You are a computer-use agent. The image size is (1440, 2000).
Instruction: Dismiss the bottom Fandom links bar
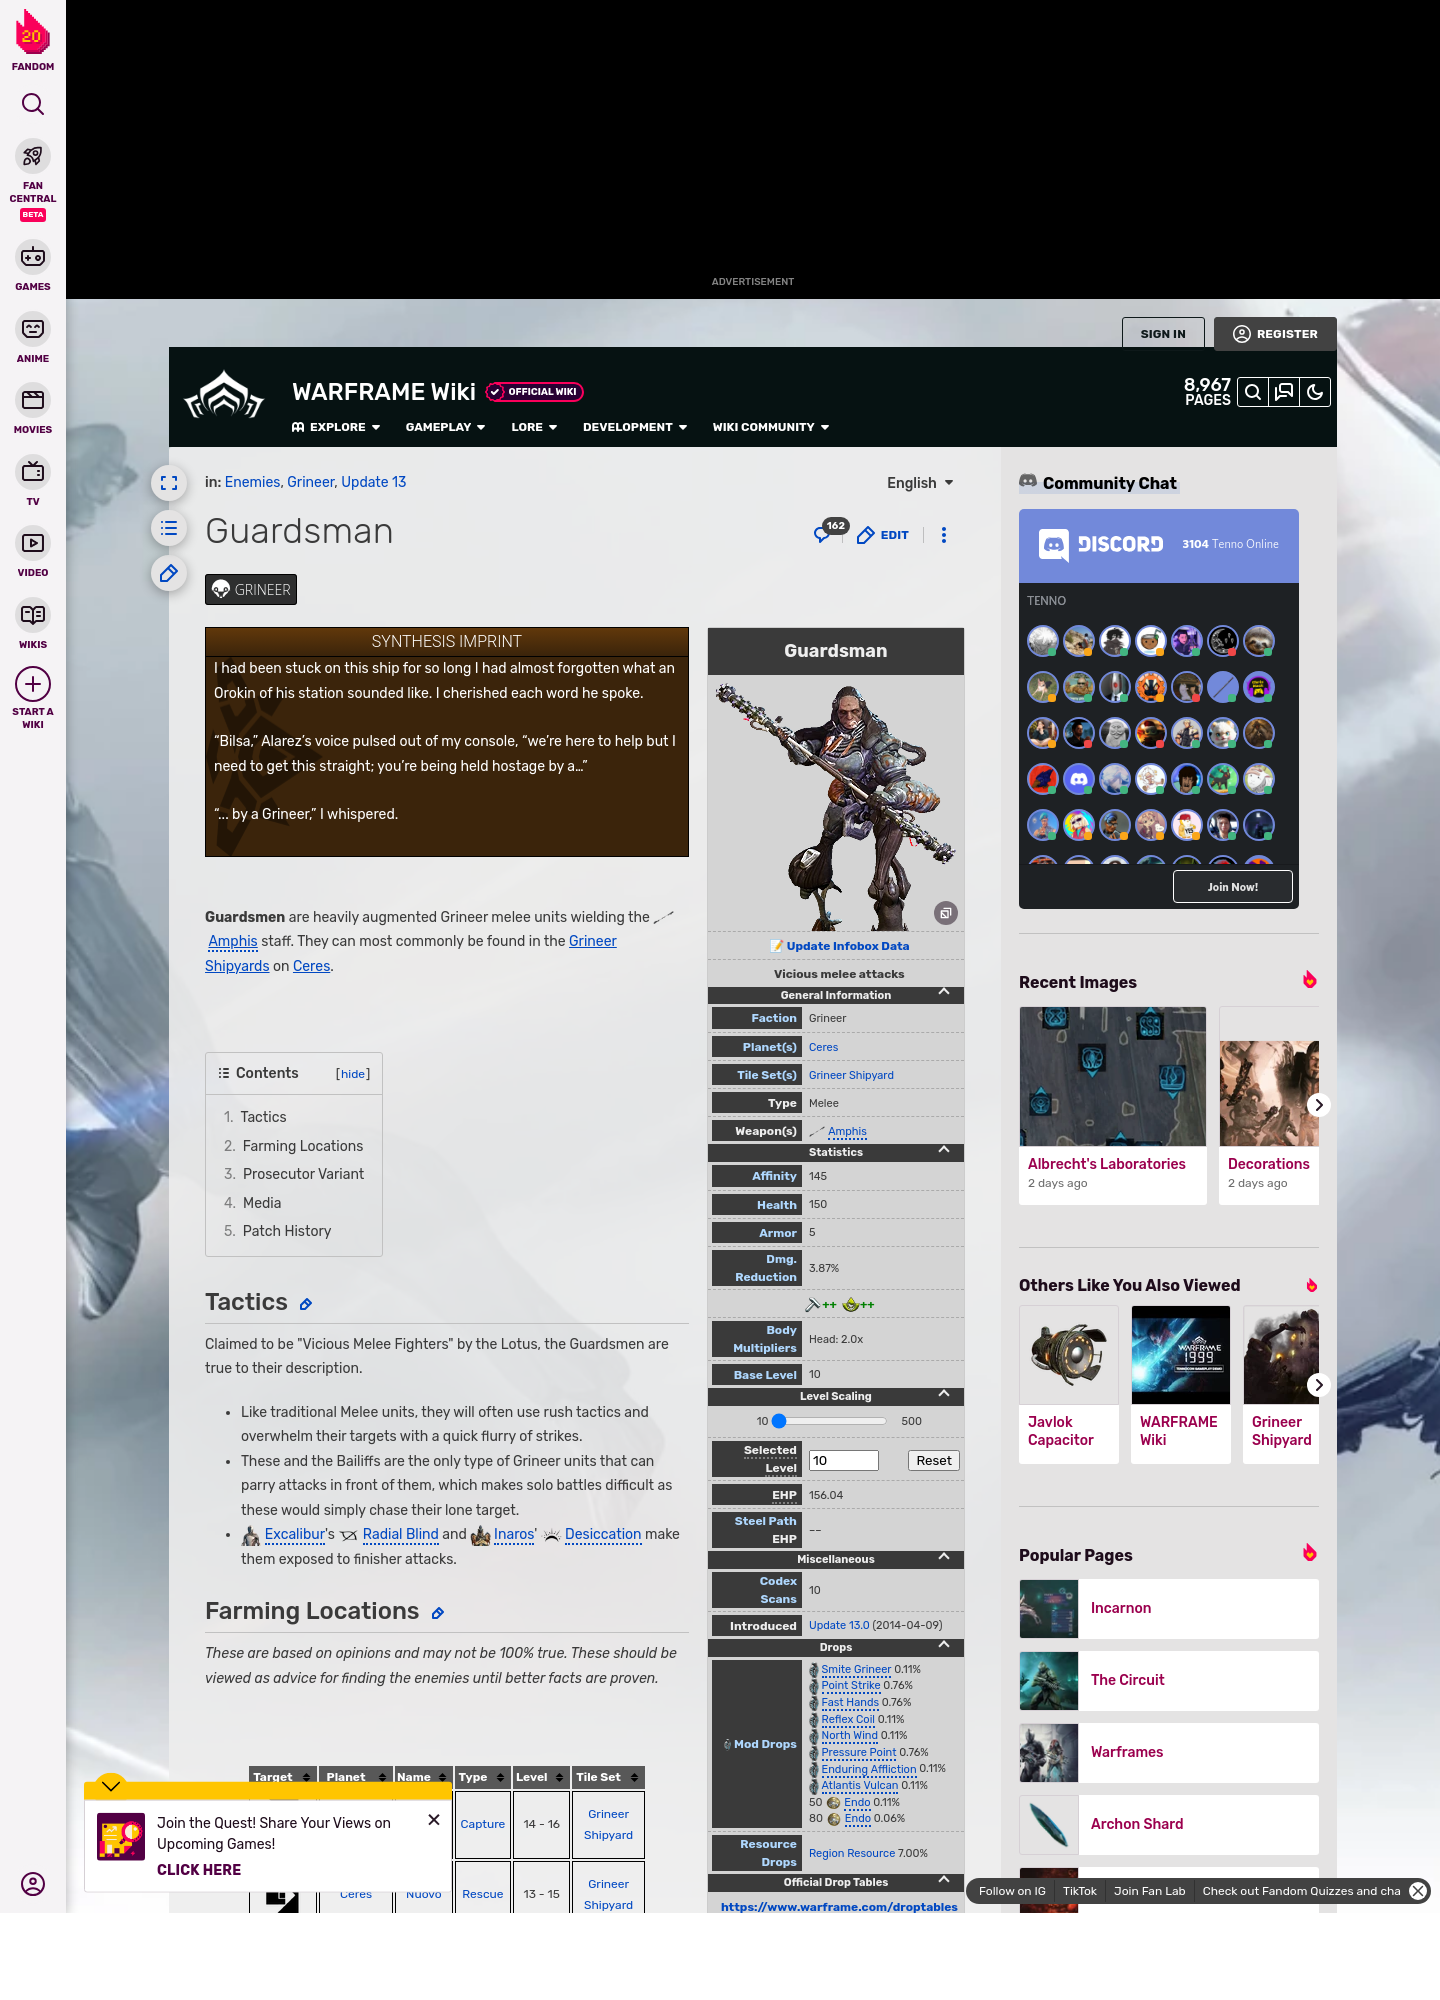1418,1891
